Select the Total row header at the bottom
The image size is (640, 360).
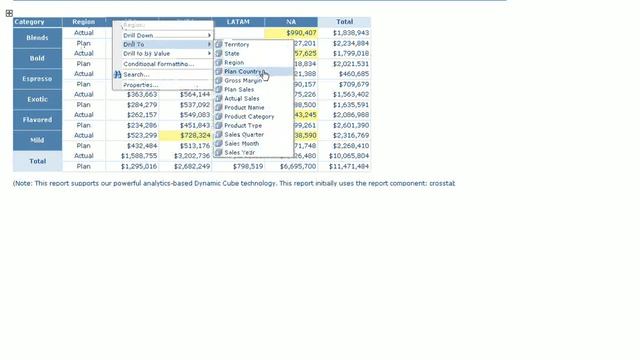click(38, 161)
